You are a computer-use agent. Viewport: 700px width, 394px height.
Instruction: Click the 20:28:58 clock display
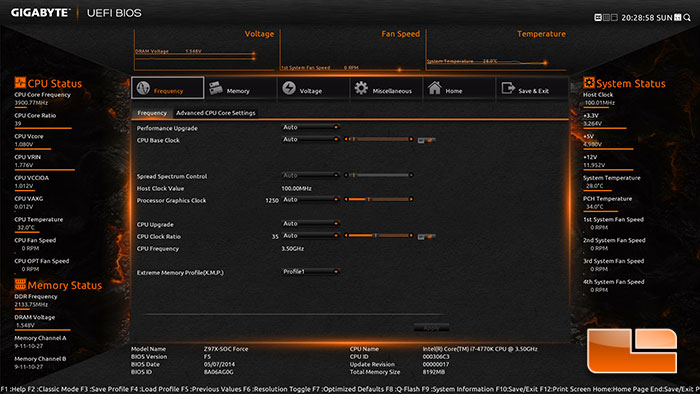[638, 18]
